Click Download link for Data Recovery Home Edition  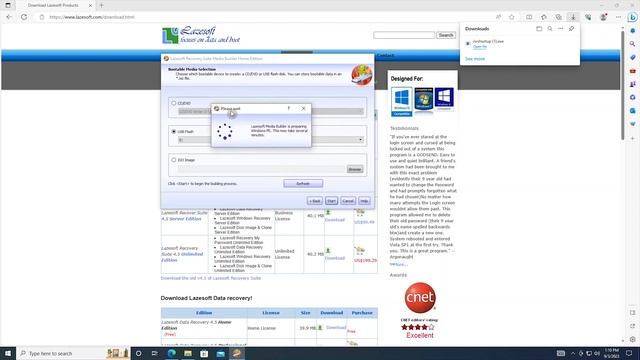(x=336, y=327)
